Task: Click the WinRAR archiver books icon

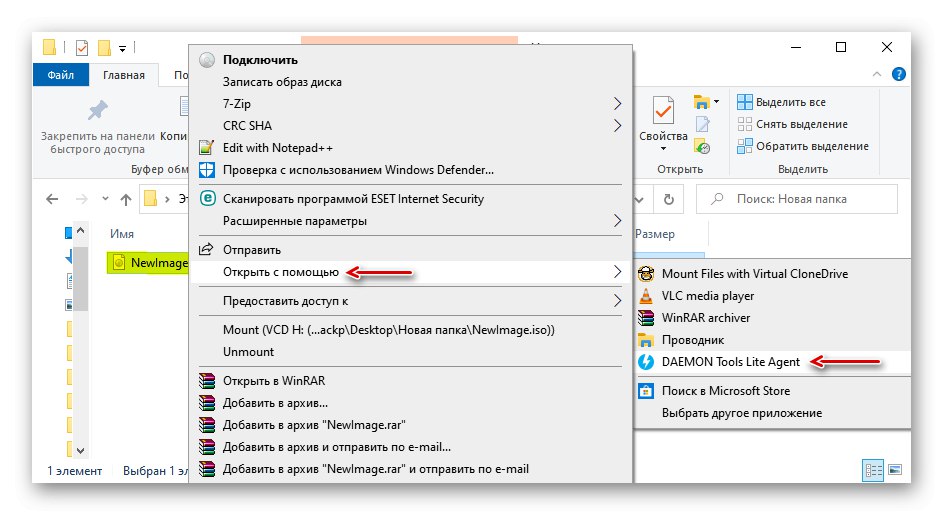Action: [646, 318]
